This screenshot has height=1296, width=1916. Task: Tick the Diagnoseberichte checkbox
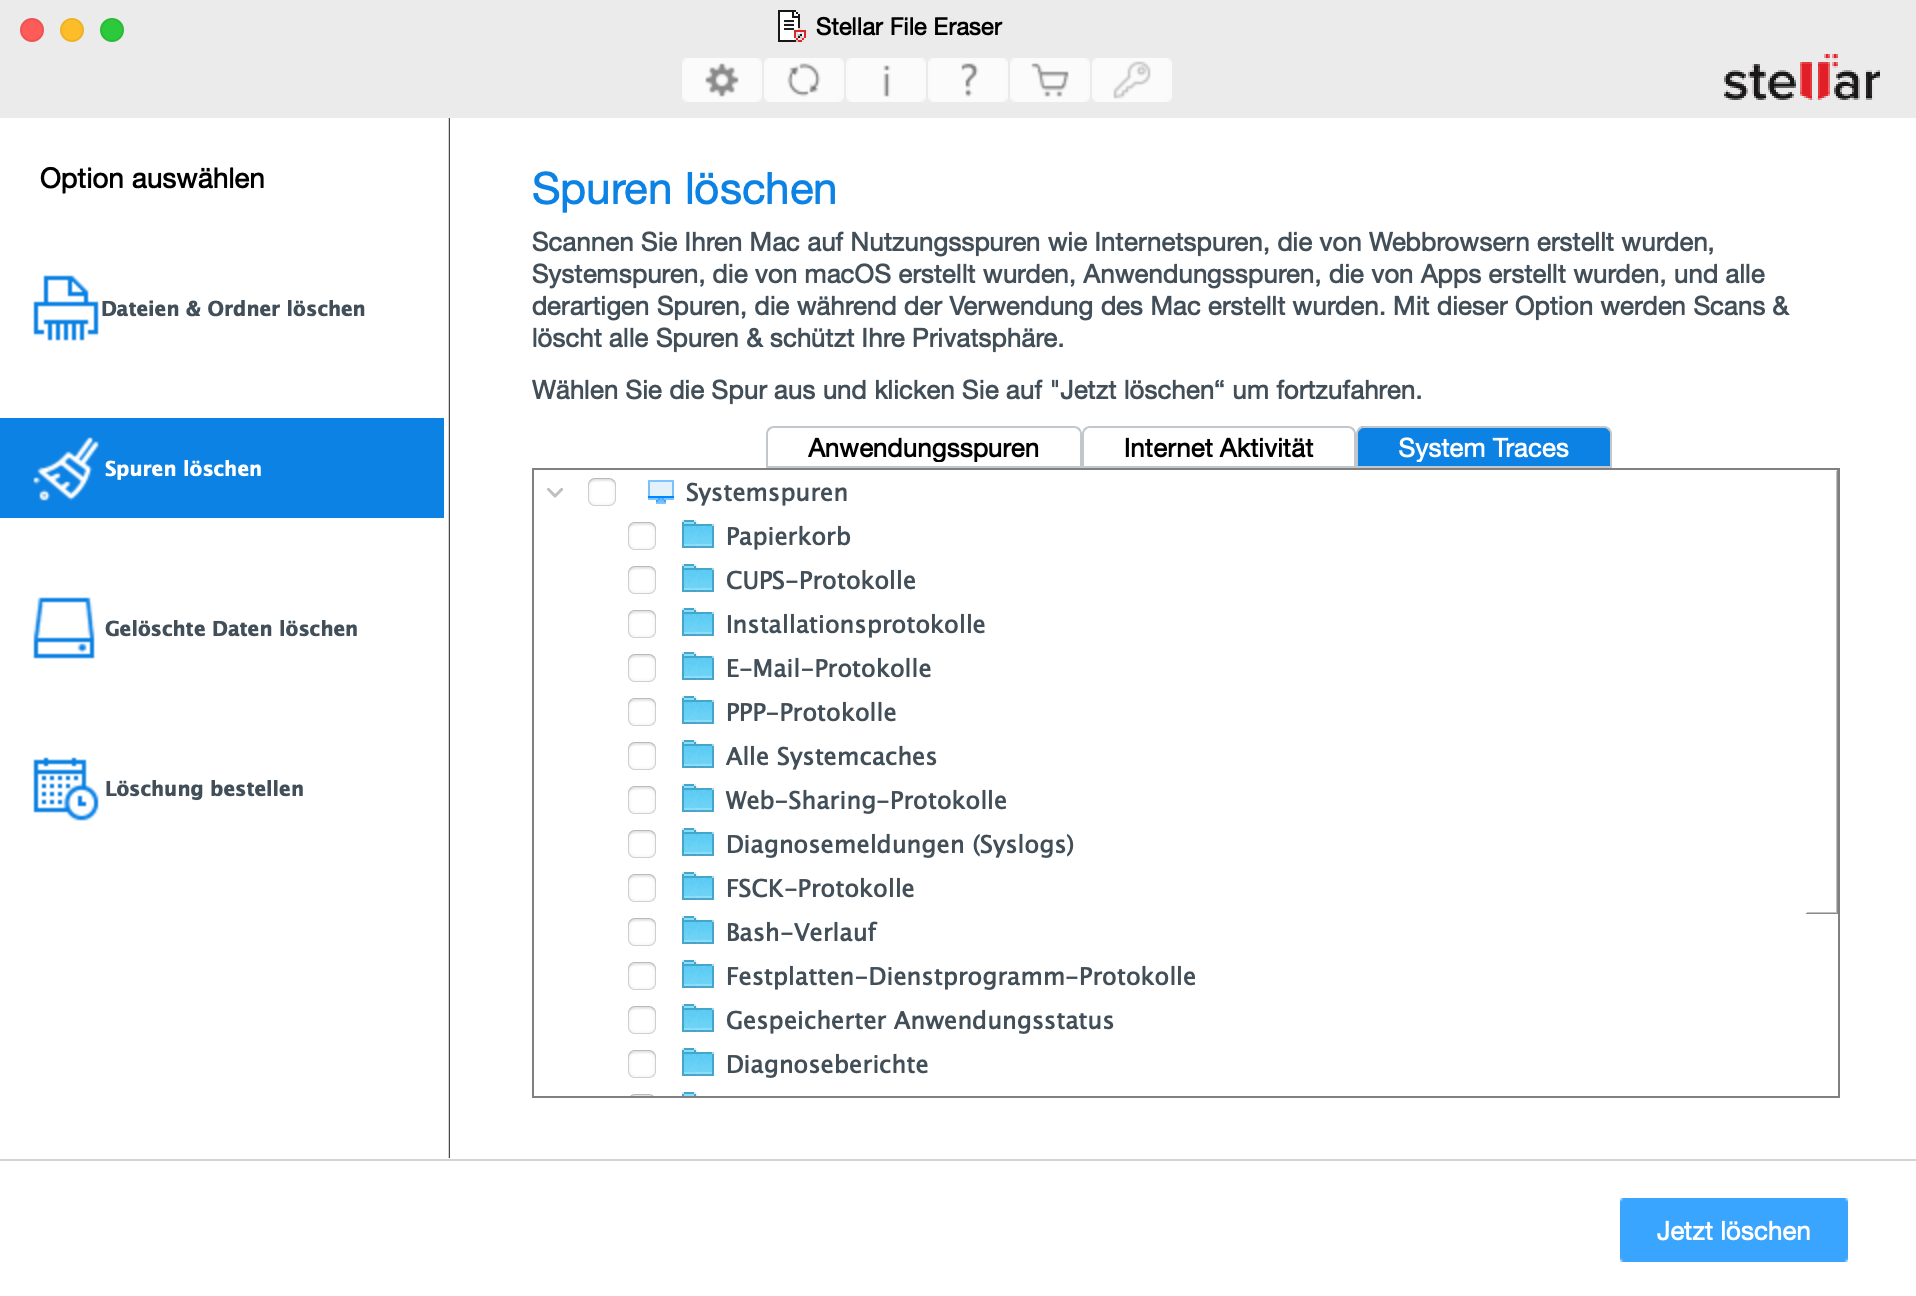coord(642,1064)
